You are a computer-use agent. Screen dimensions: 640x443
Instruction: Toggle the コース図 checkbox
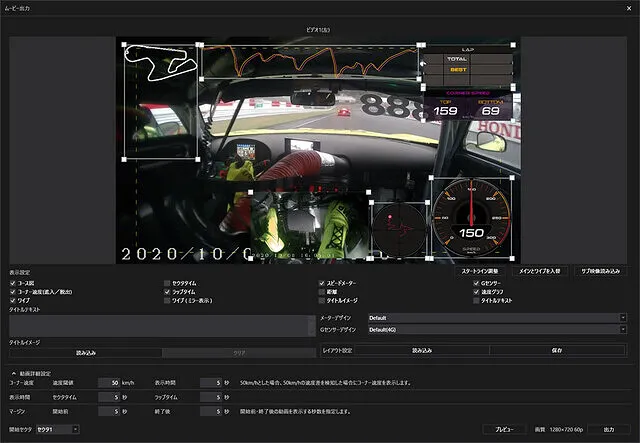[13, 283]
